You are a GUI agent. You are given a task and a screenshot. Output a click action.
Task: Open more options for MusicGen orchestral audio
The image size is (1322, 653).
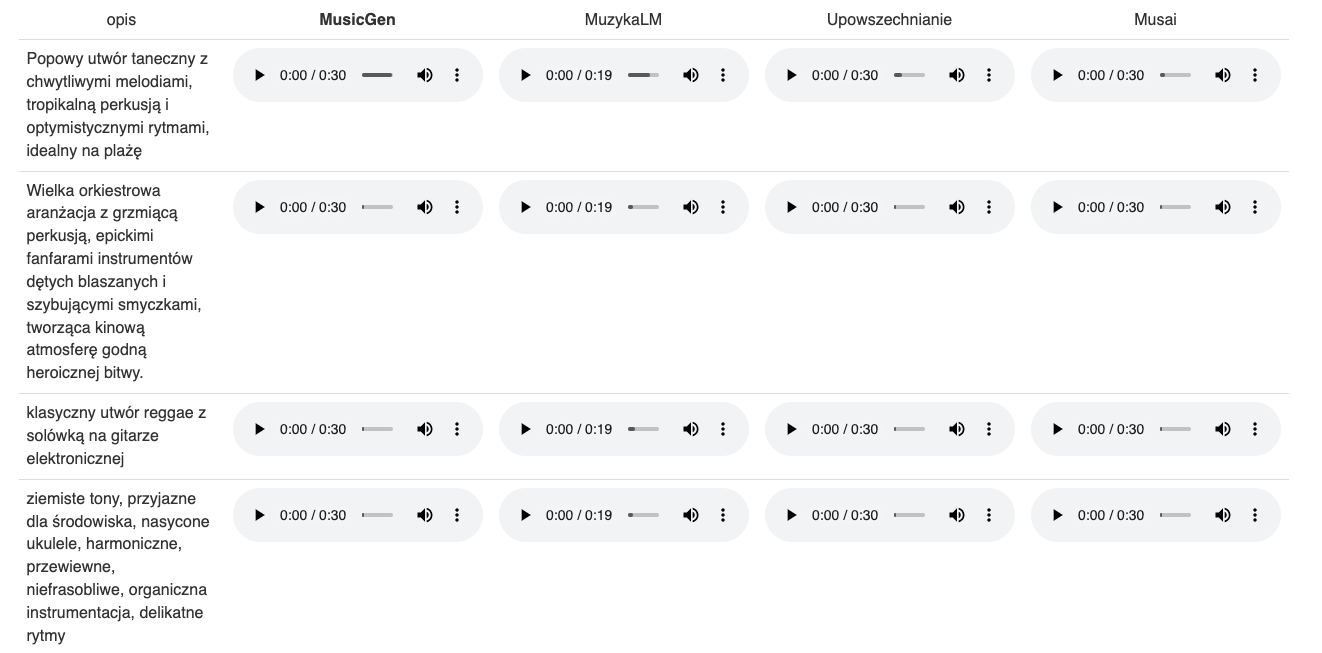457,207
